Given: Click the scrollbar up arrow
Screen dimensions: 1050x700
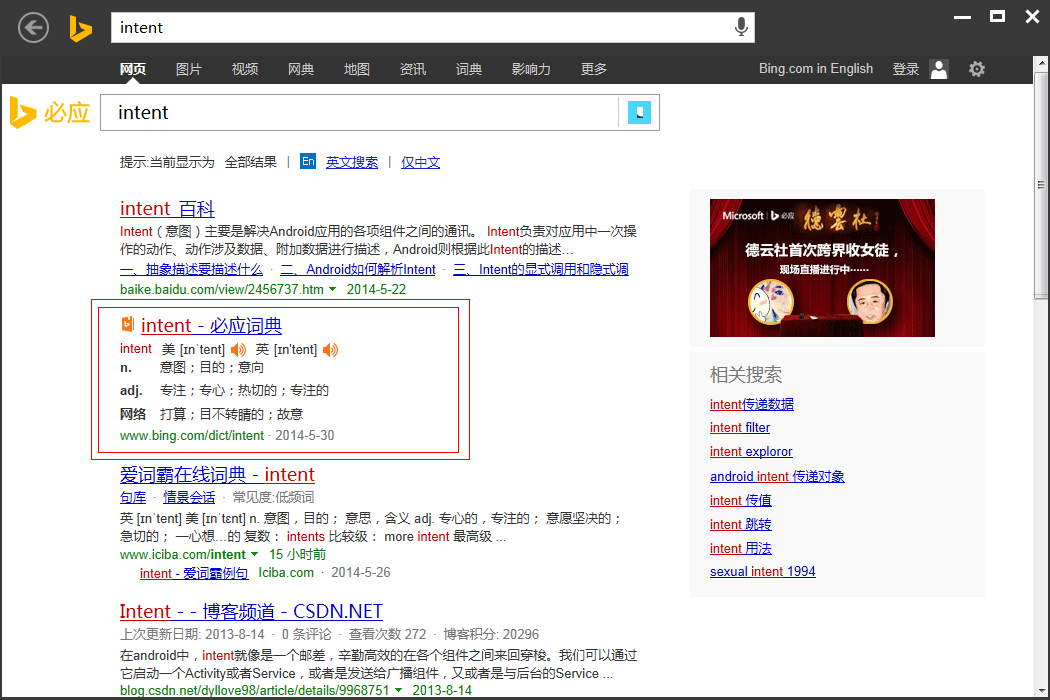Looking at the screenshot, I should pyautogui.click(x=1041, y=64).
